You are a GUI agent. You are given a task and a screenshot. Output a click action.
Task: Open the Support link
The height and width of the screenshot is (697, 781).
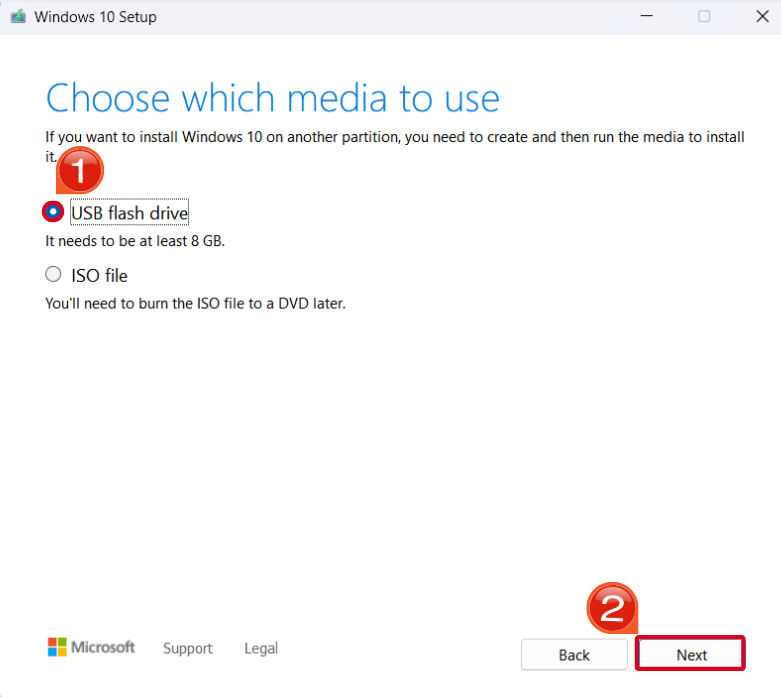coord(188,648)
